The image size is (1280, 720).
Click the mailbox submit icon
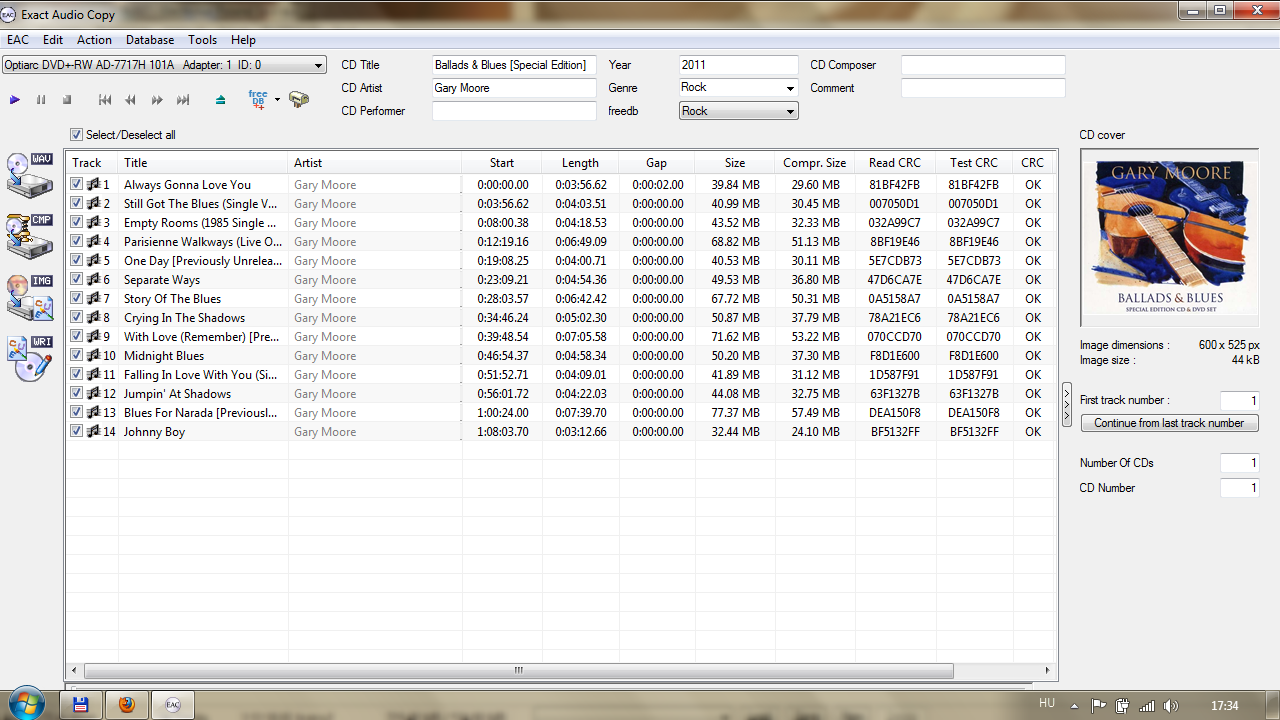(x=299, y=100)
